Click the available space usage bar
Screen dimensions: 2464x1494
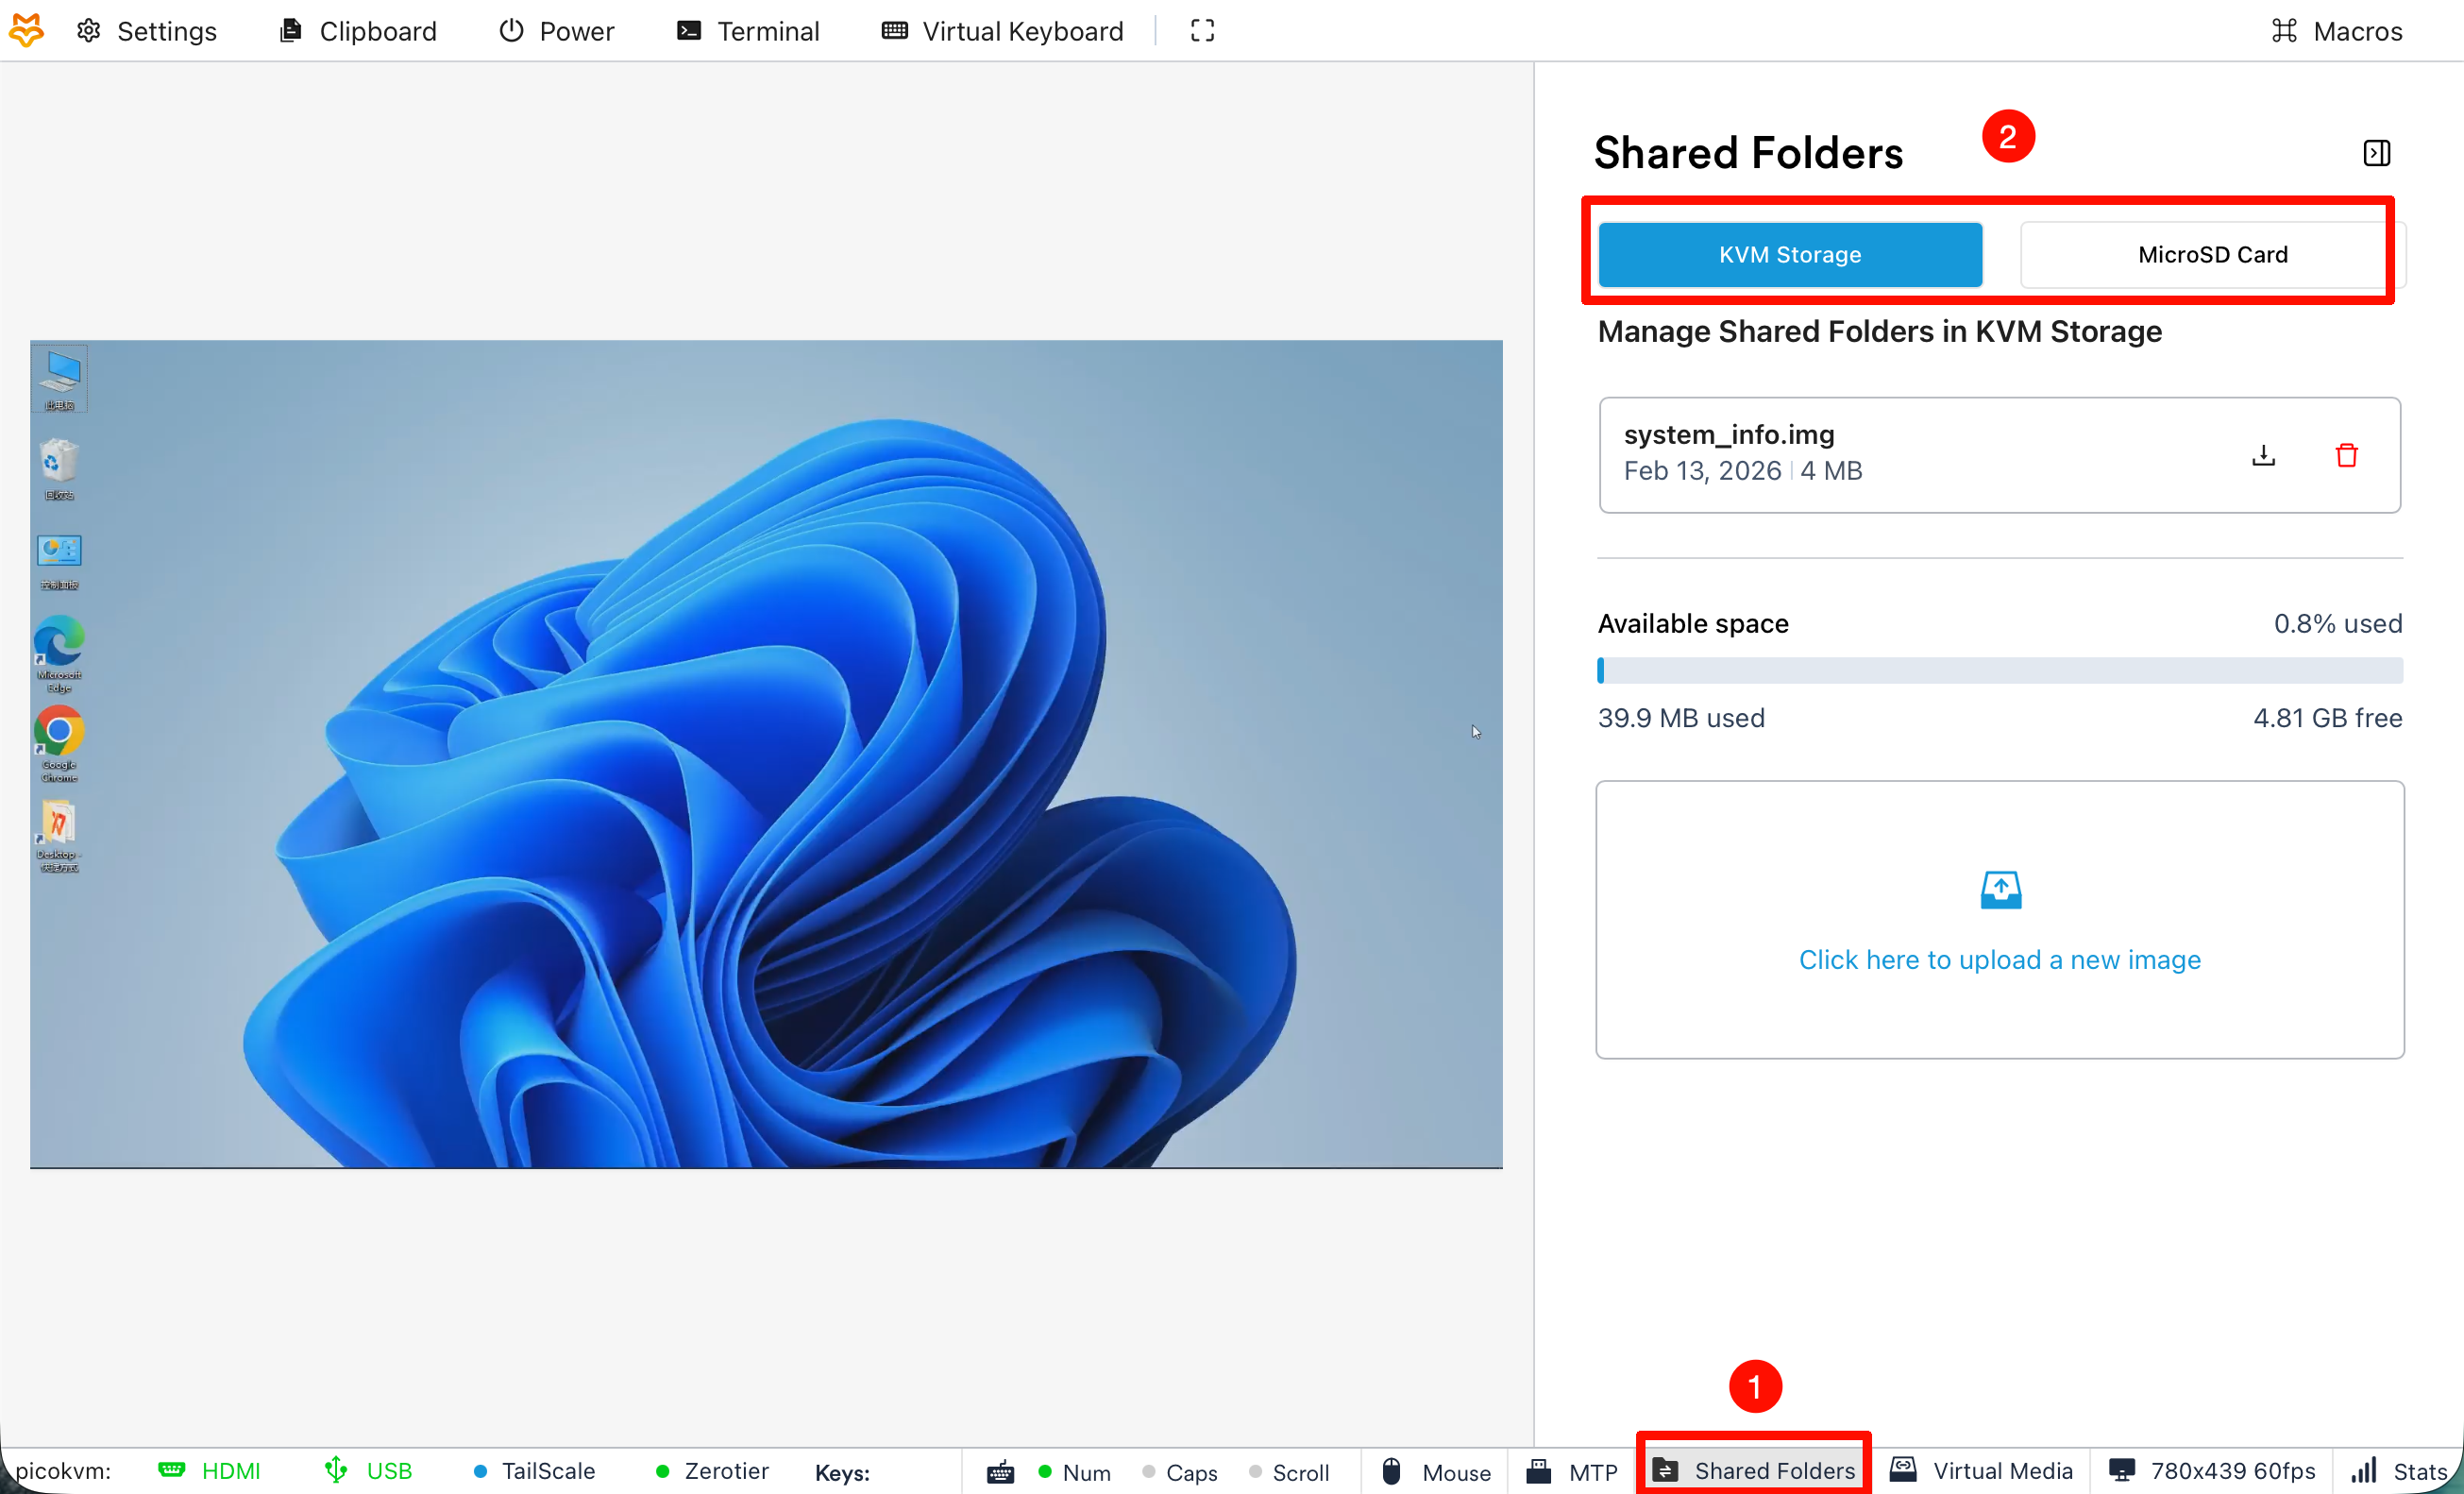coord(2000,671)
